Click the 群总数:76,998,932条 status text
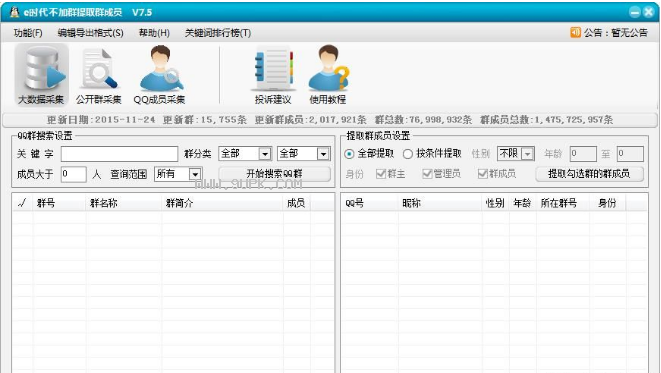 [424, 120]
